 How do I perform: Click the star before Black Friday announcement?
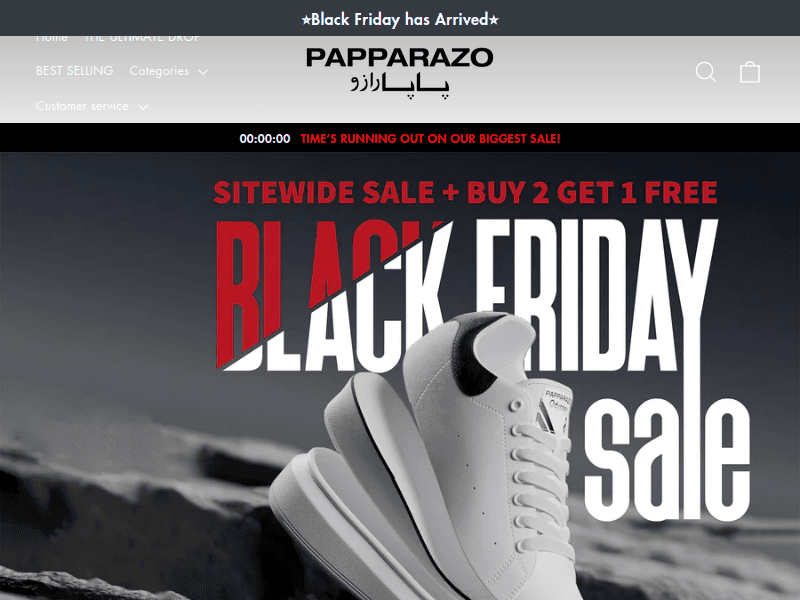click(x=306, y=20)
